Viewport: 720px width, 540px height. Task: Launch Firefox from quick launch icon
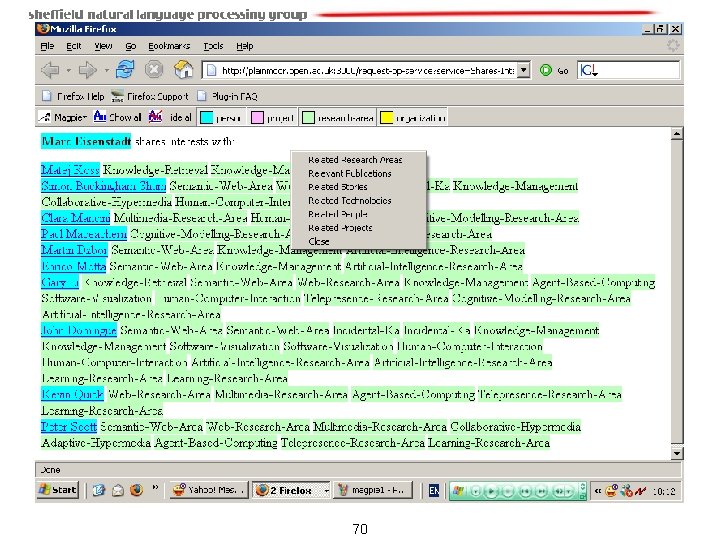coord(136,490)
